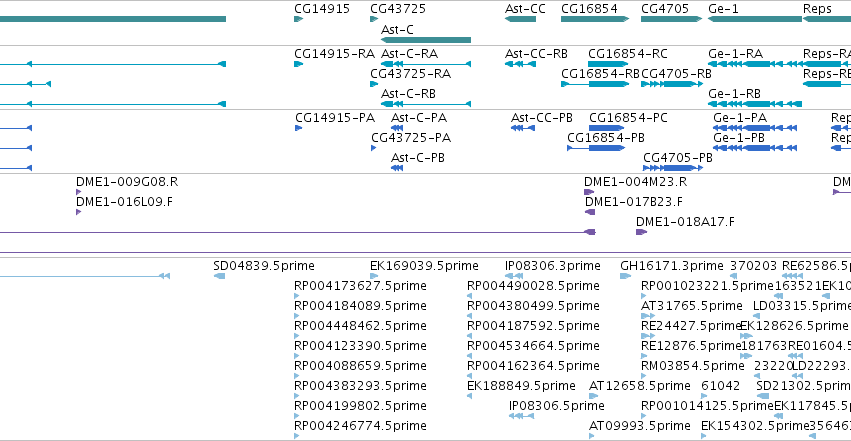The height and width of the screenshot is (441, 851).
Task: Open EST RP004380499.5prime
Action: (x=534, y=306)
